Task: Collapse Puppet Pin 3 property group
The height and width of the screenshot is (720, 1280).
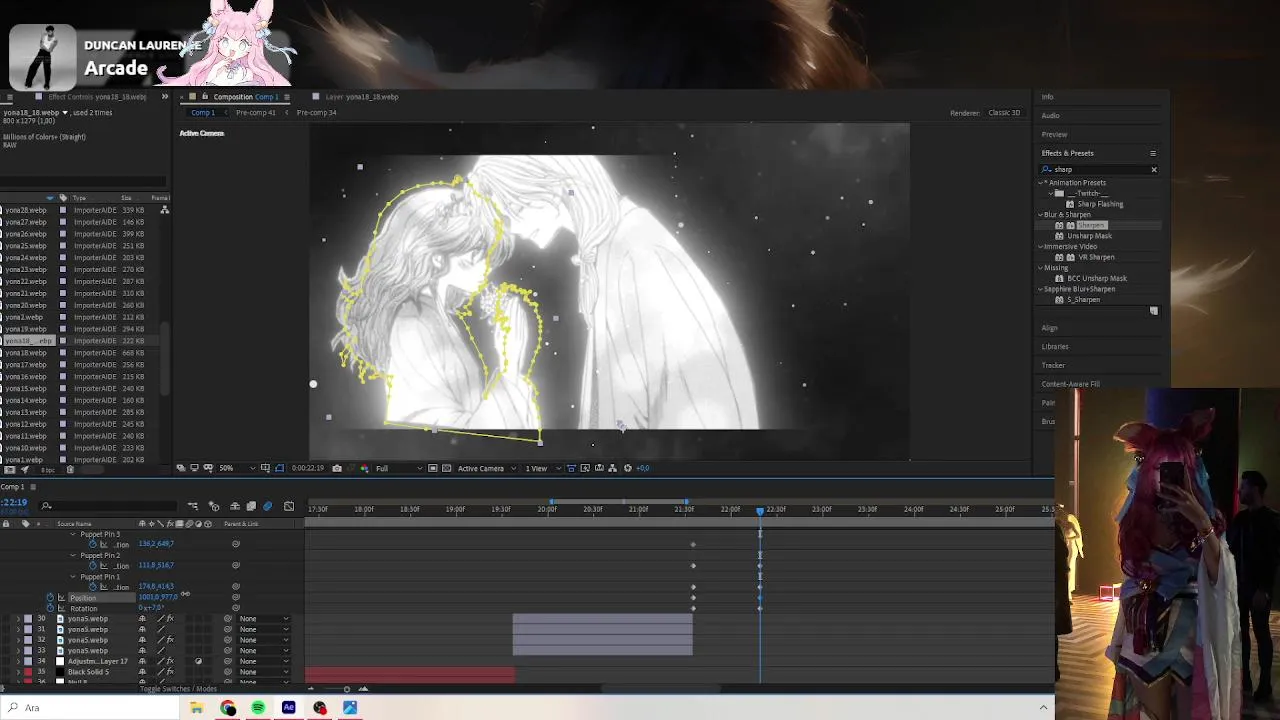Action: click(x=73, y=534)
